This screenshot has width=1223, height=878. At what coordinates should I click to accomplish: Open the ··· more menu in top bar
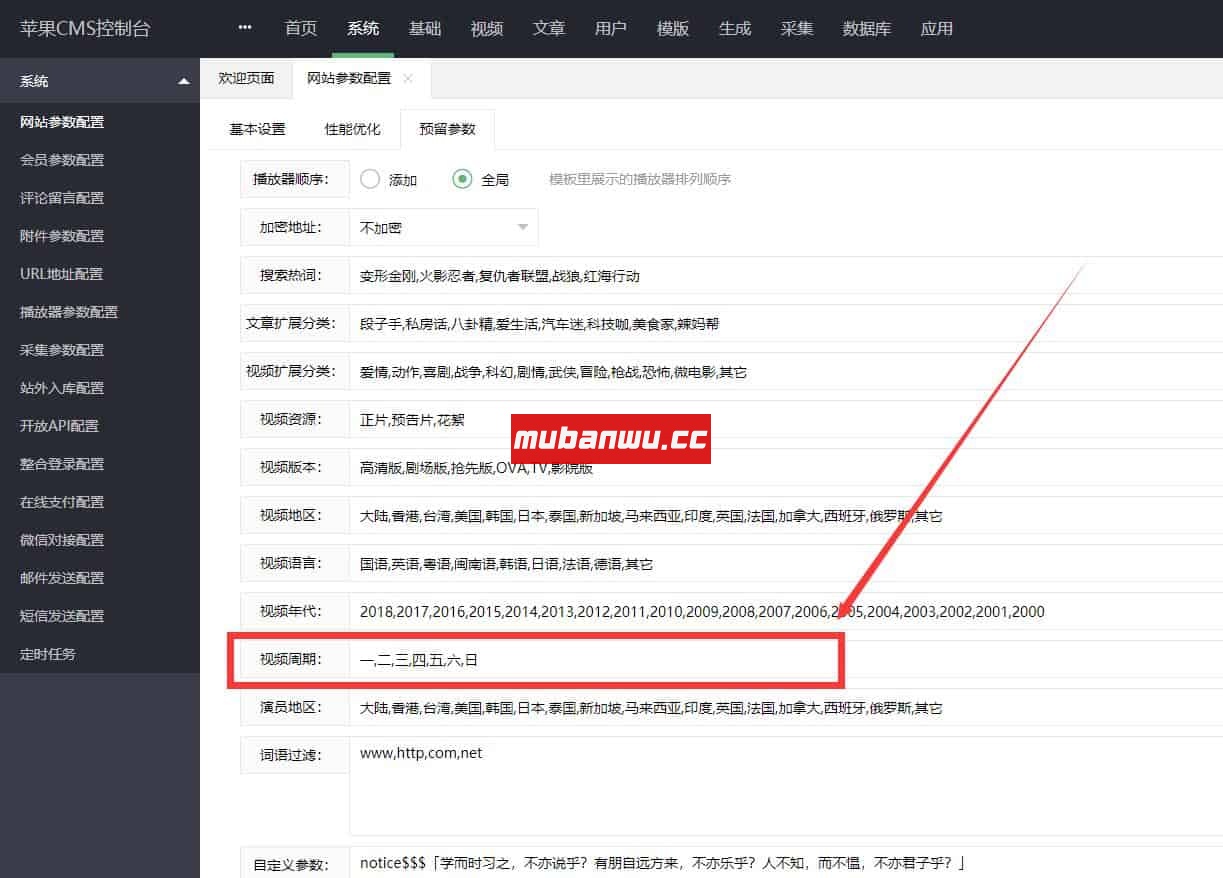coord(245,28)
